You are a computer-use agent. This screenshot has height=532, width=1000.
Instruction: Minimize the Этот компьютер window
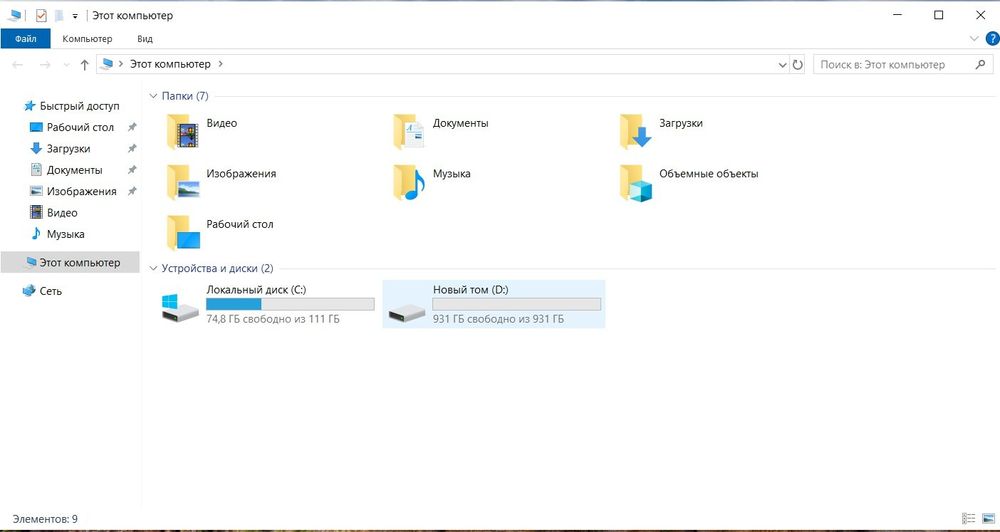[897, 15]
